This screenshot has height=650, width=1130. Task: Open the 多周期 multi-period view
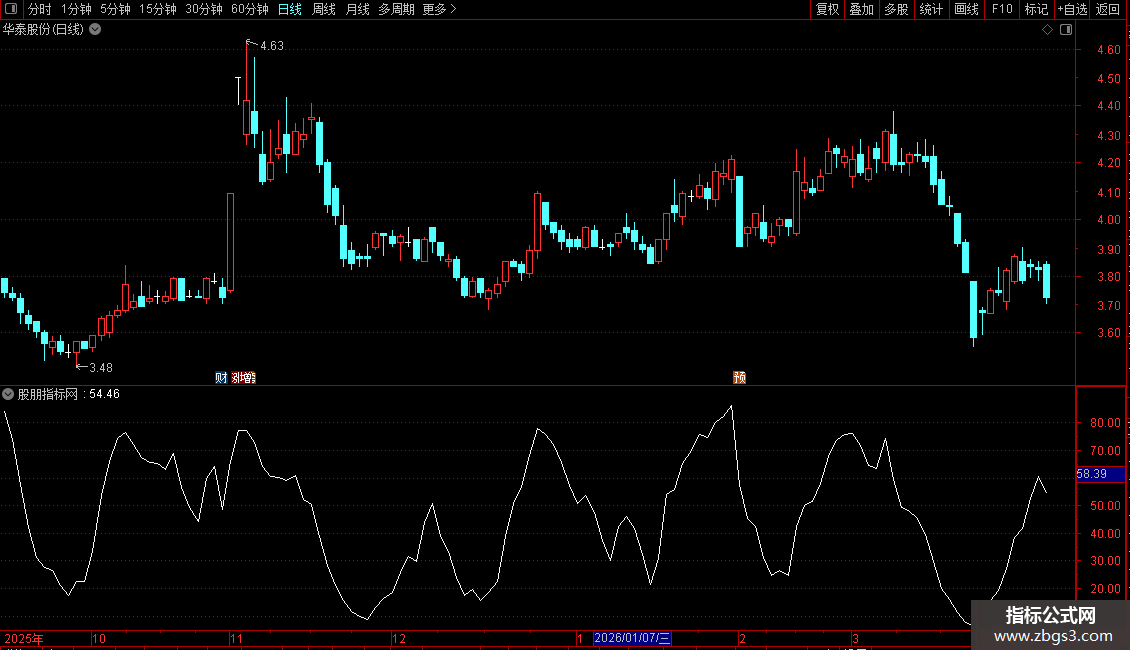click(396, 9)
